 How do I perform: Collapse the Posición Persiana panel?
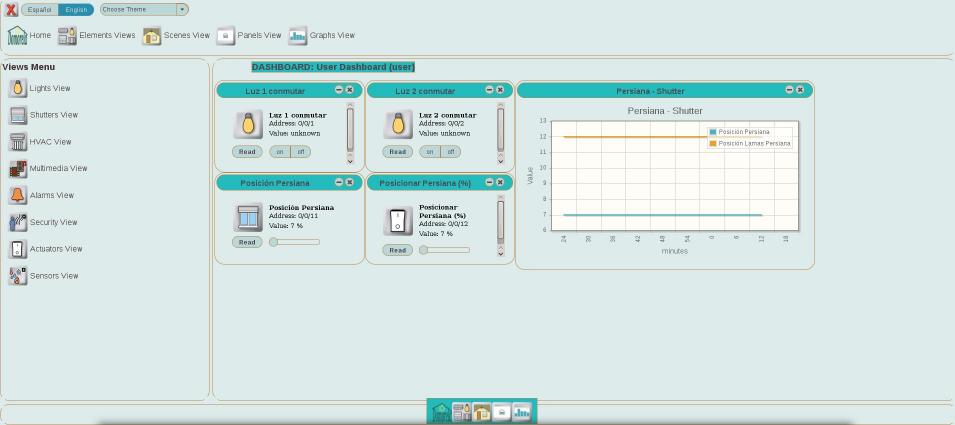339,182
